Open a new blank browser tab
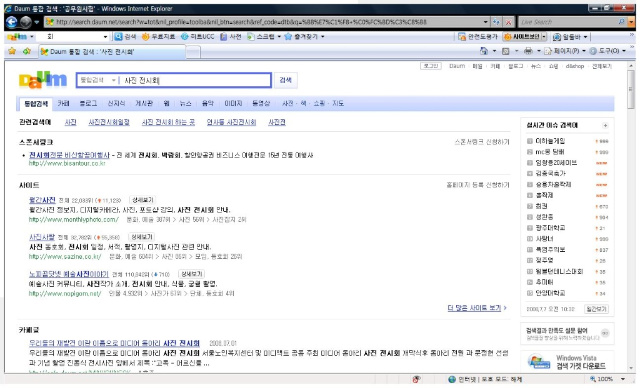Viewport: 640px width, 388px height. pyautogui.click(x=193, y=52)
